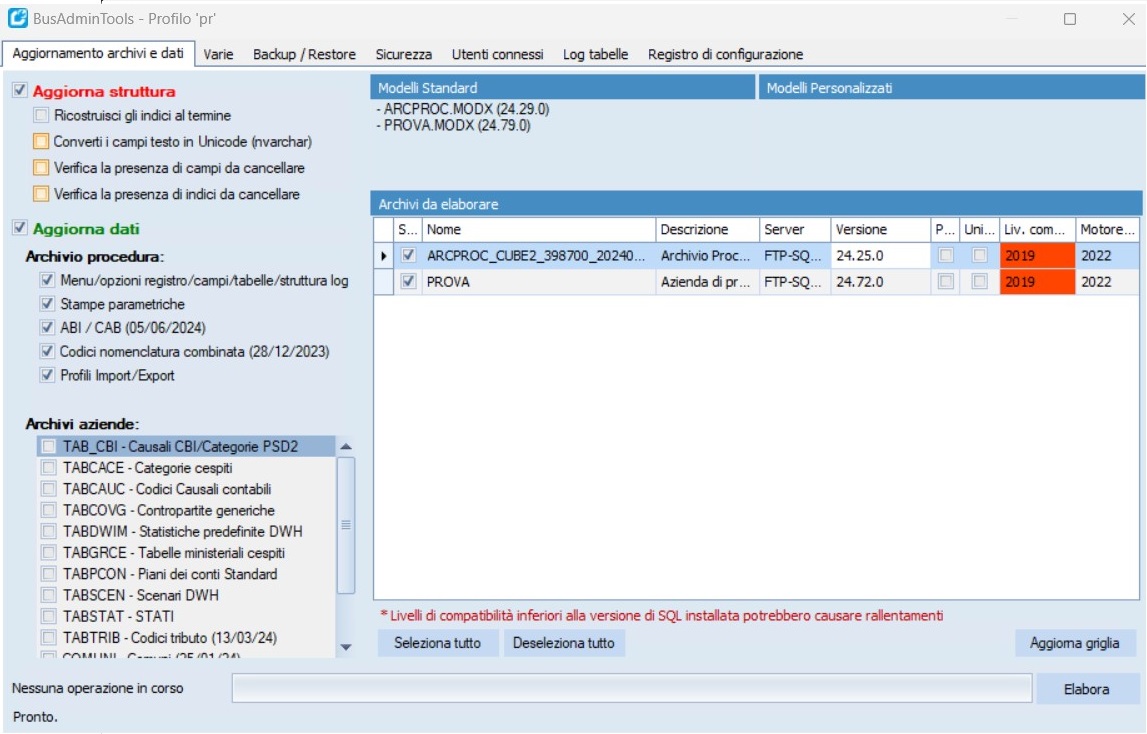
Task: Click the Nome column header
Action: [538, 230]
